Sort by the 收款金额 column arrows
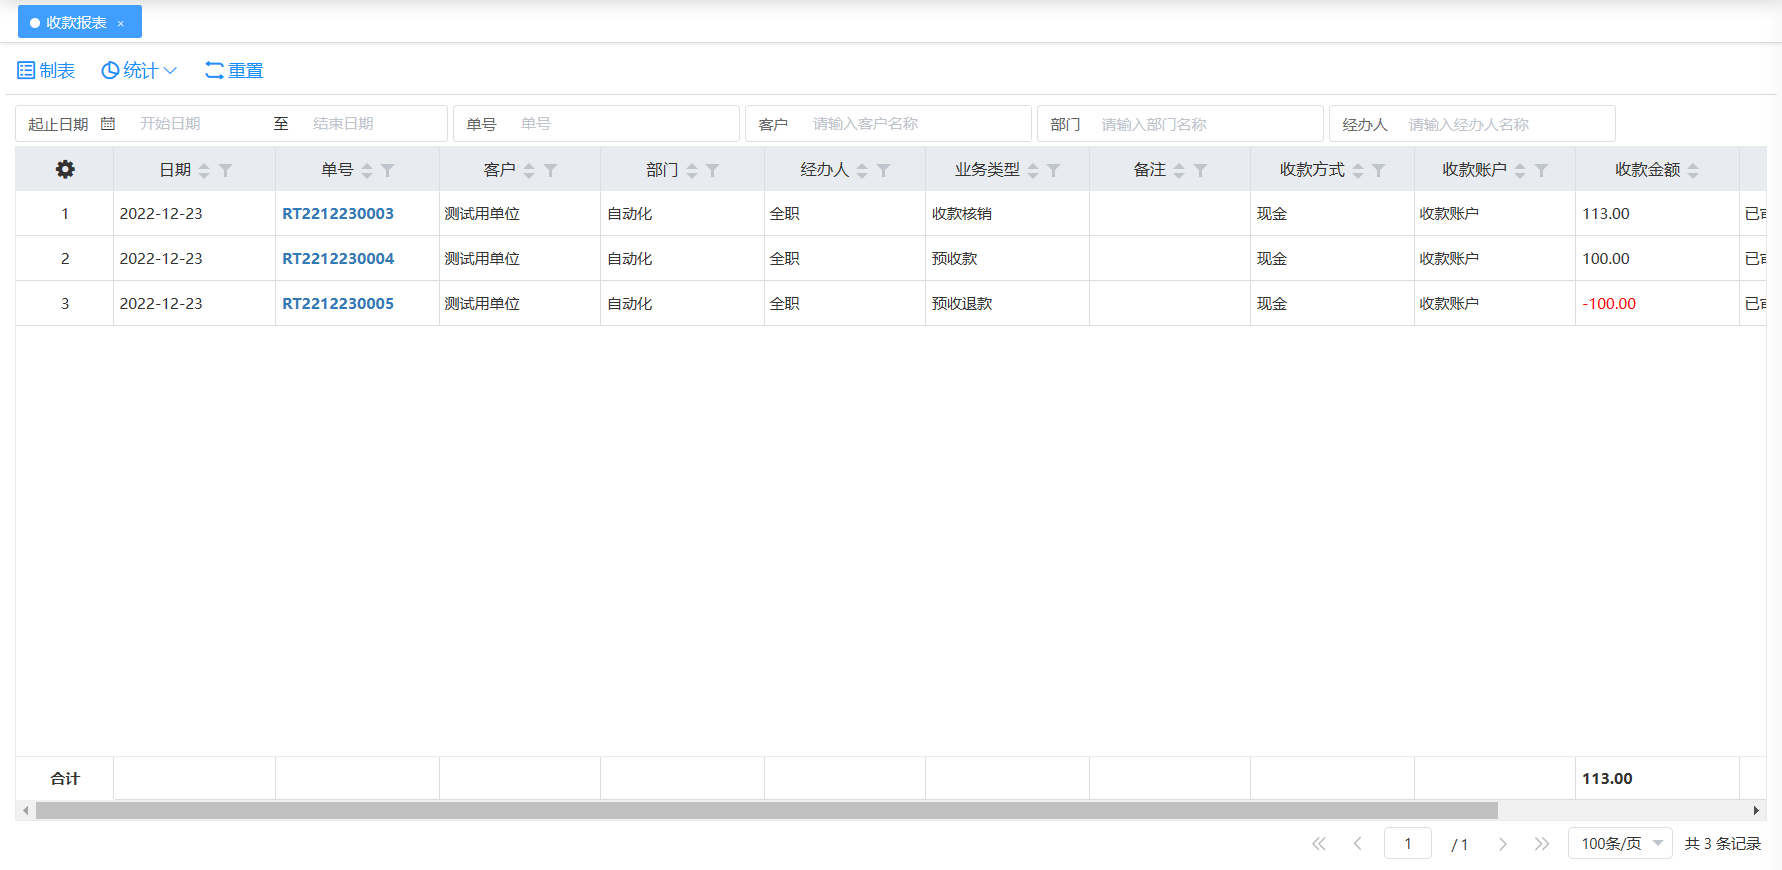The height and width of the screenshot is (870, 1782). pos(1693,171)
